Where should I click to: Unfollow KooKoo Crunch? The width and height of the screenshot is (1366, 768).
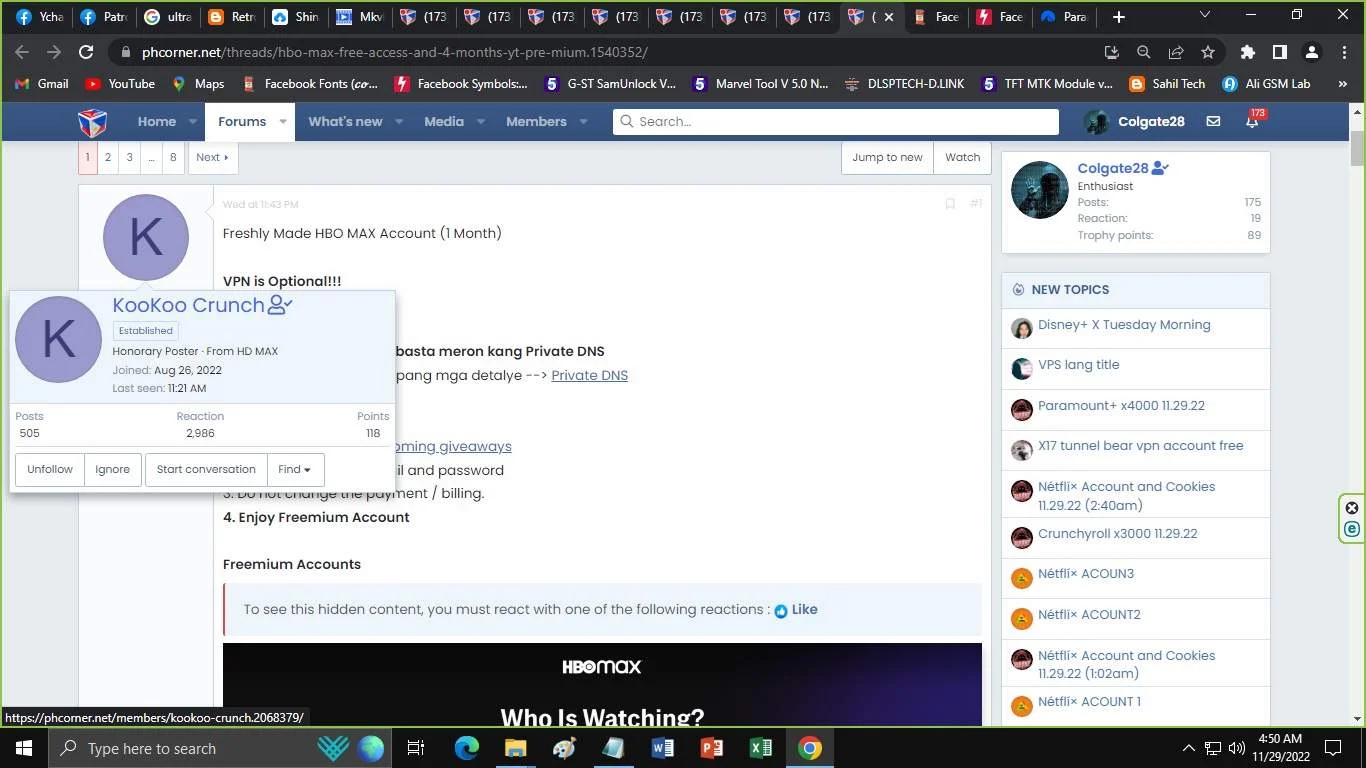click(50, 470)
